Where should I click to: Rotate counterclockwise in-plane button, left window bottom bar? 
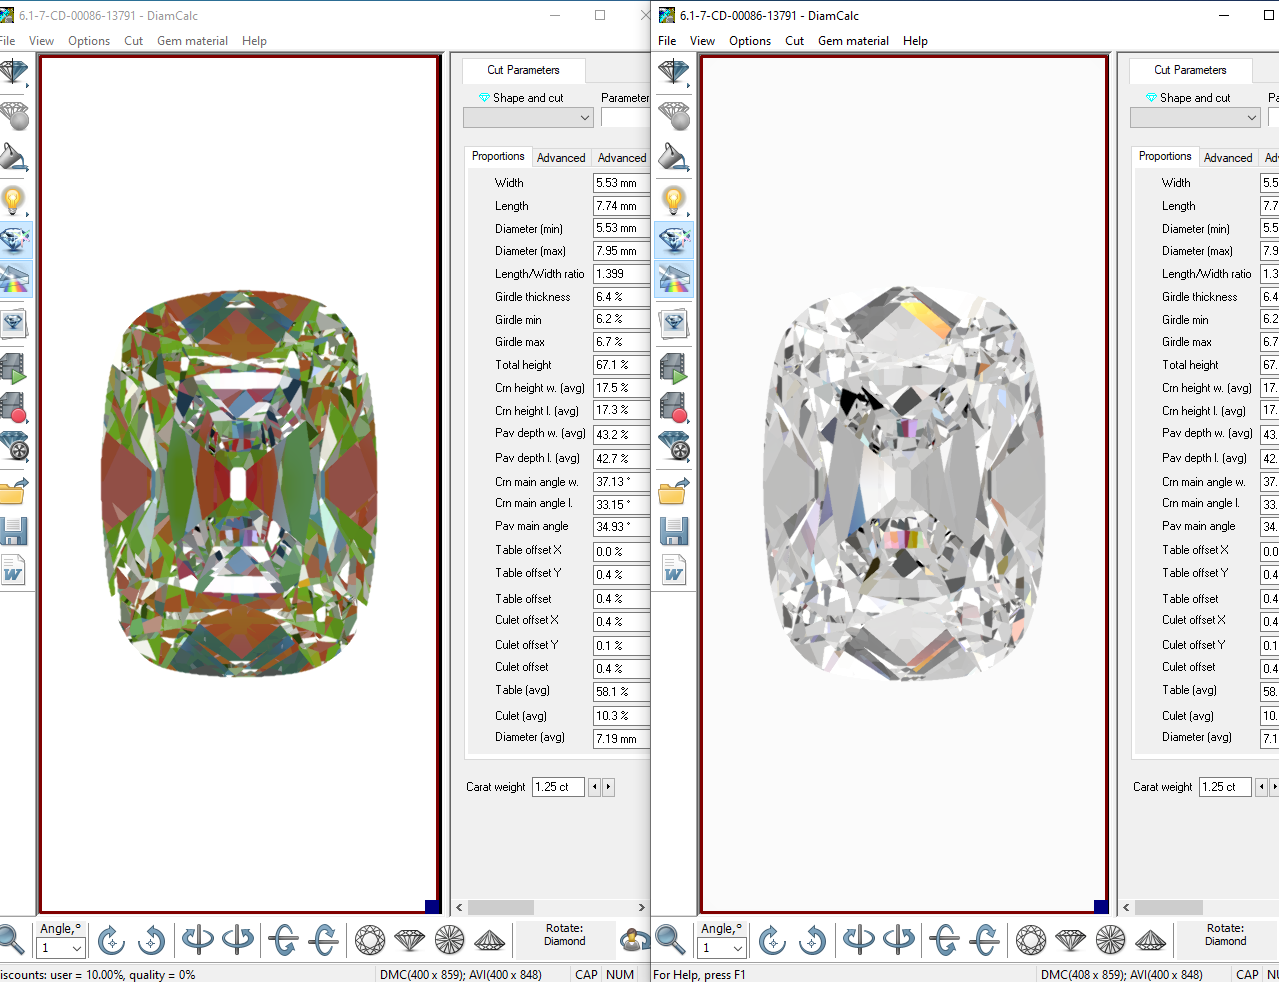point(151,940)
